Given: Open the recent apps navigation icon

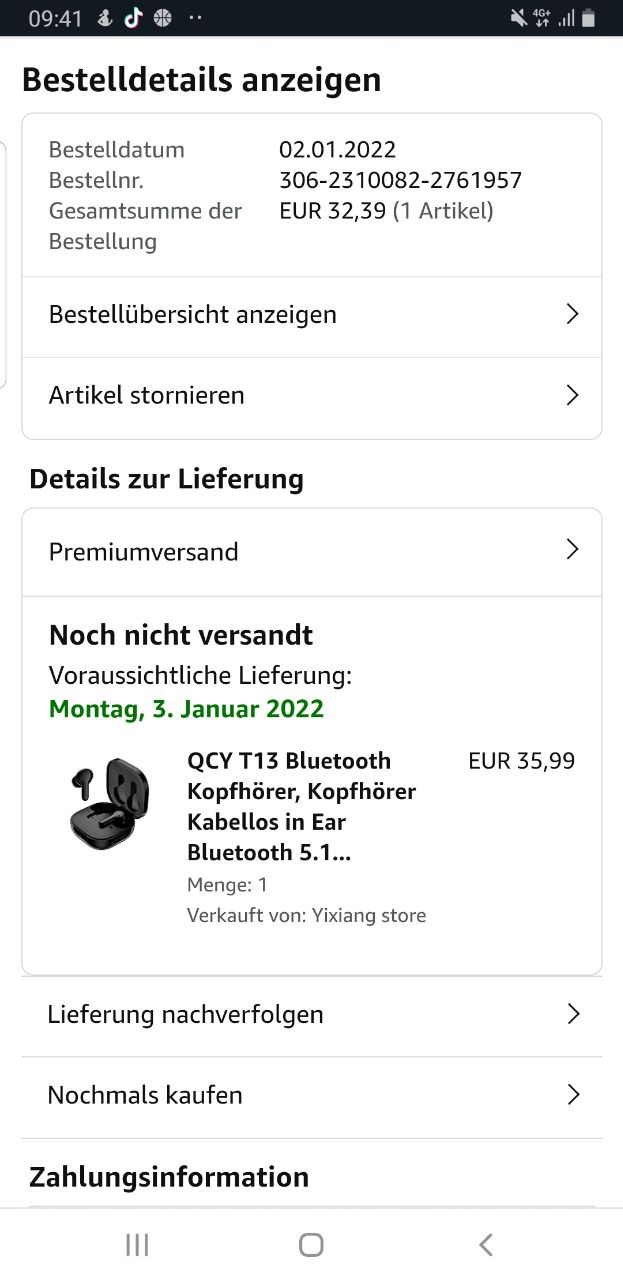Looking at the screenshot, I should 137,1244.
